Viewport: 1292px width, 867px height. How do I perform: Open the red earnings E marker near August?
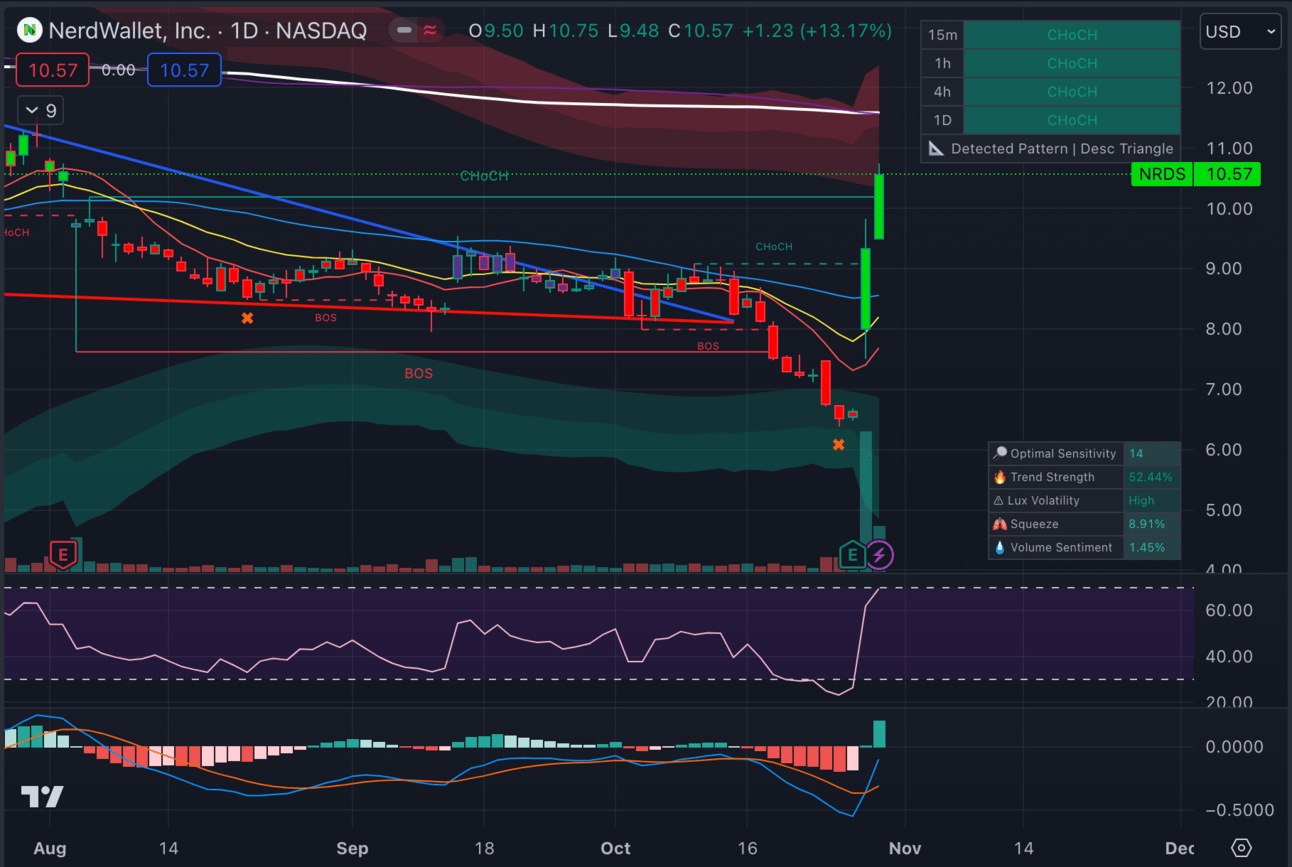tap(63, 554)
